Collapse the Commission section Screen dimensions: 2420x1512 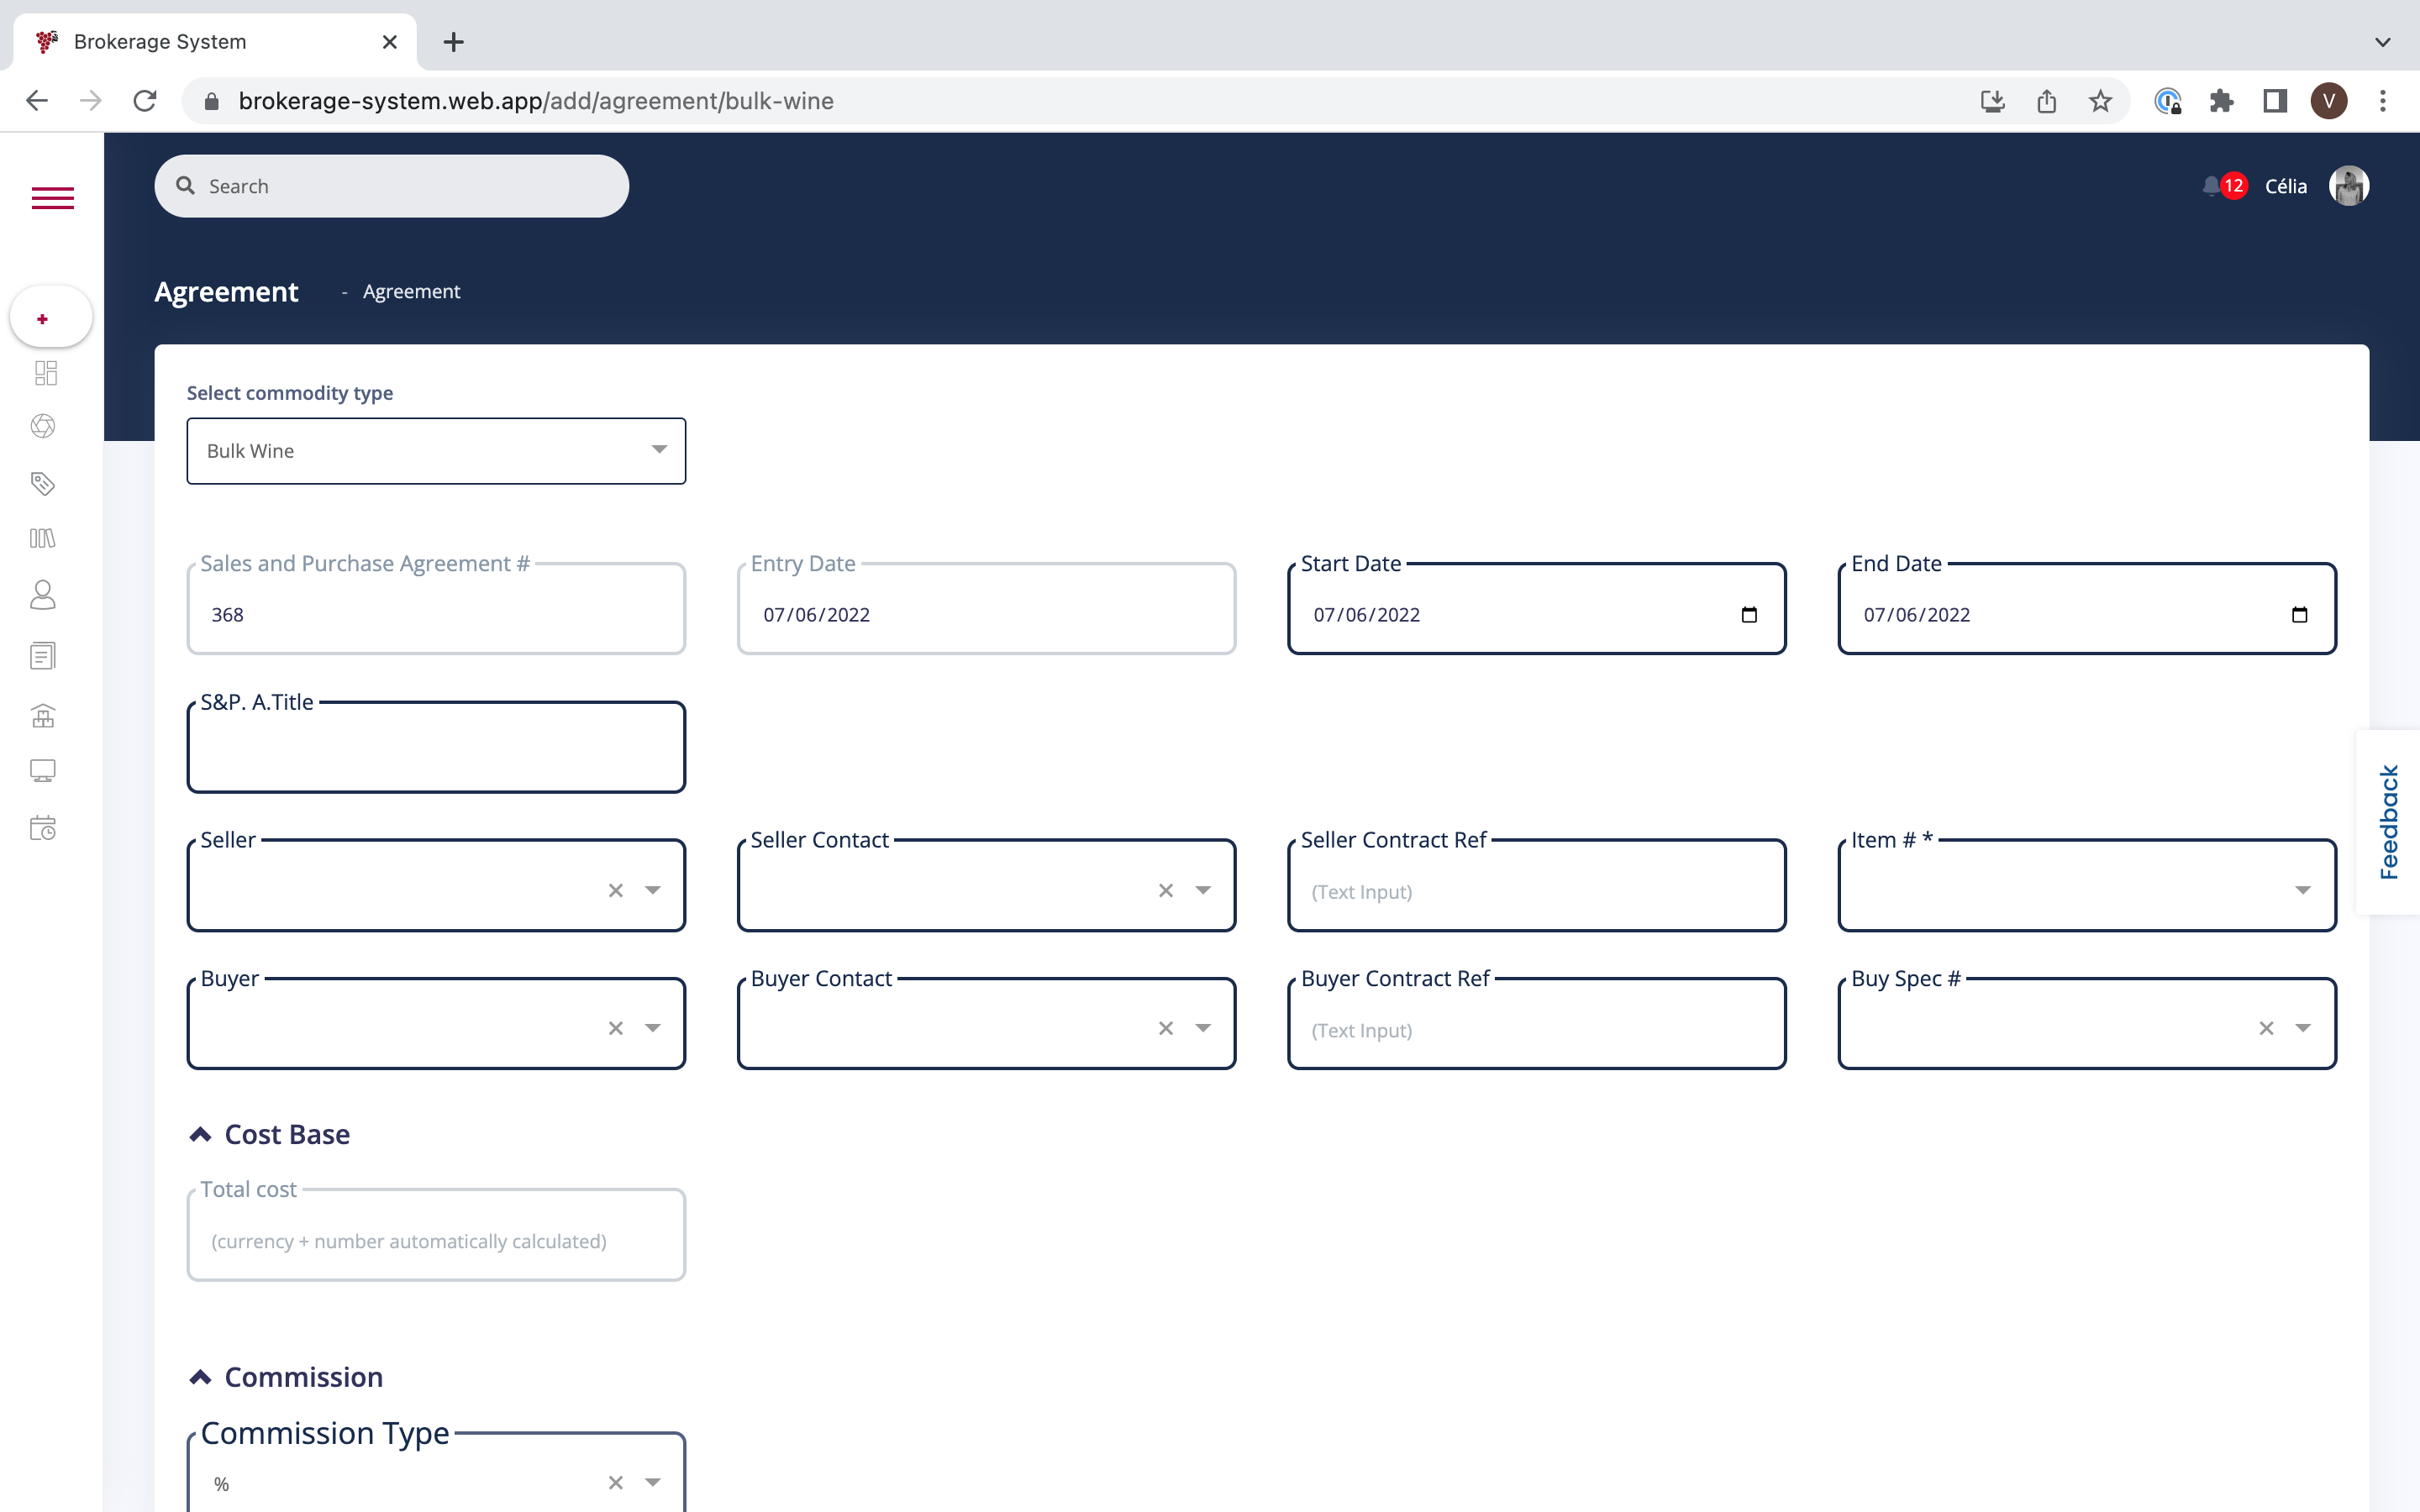[x=200, y=1377]
